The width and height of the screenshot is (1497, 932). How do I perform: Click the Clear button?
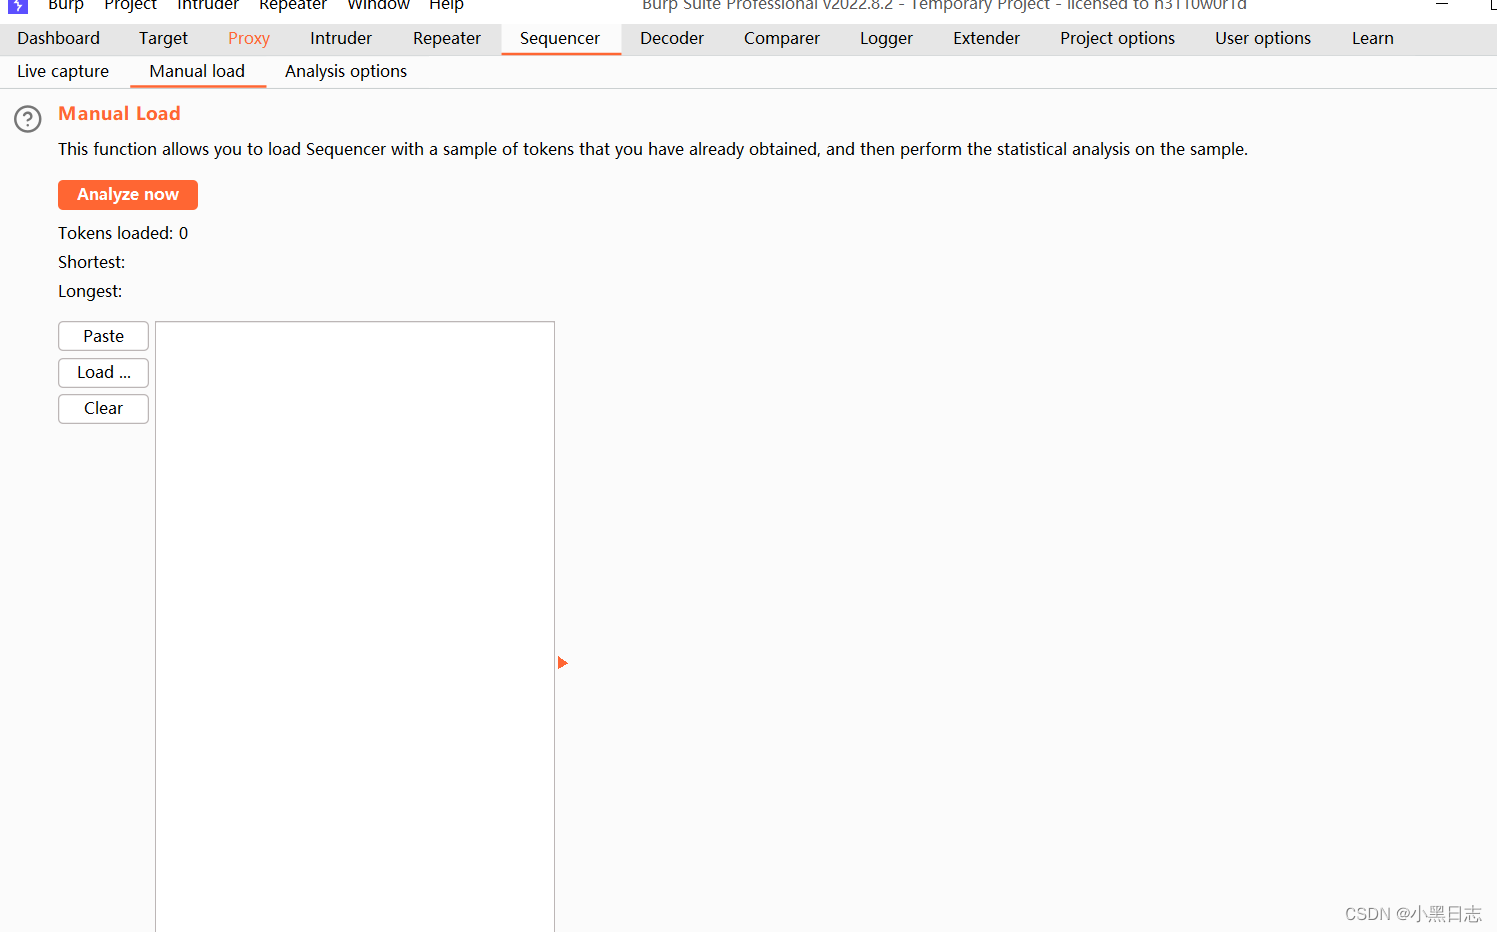tap(103, 408)
